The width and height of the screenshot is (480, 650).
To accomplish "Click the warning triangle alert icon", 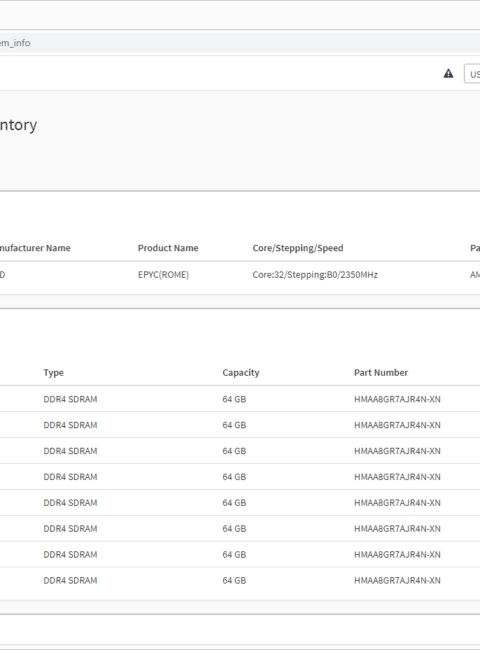I will (x=448, y=73).
